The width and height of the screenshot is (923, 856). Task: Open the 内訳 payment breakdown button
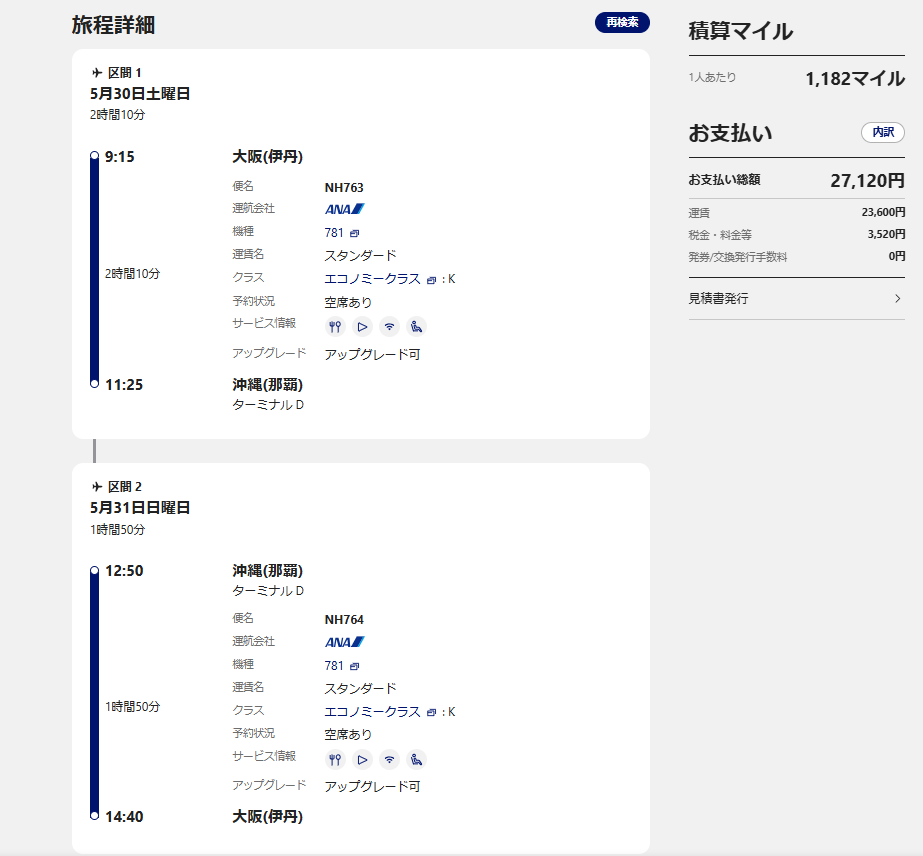882,132
